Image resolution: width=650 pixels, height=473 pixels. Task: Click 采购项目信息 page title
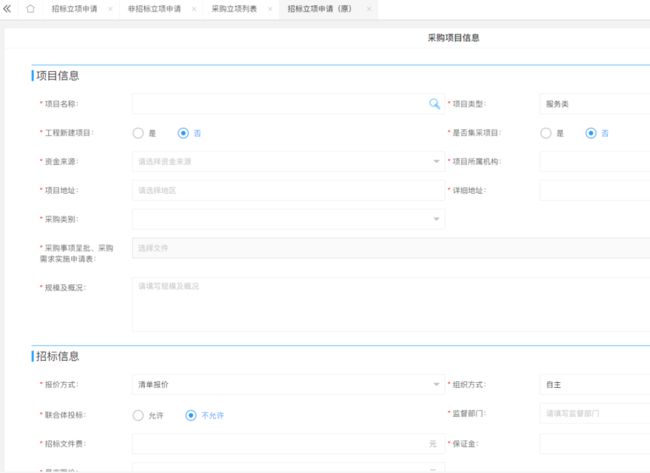pos(454,38)
